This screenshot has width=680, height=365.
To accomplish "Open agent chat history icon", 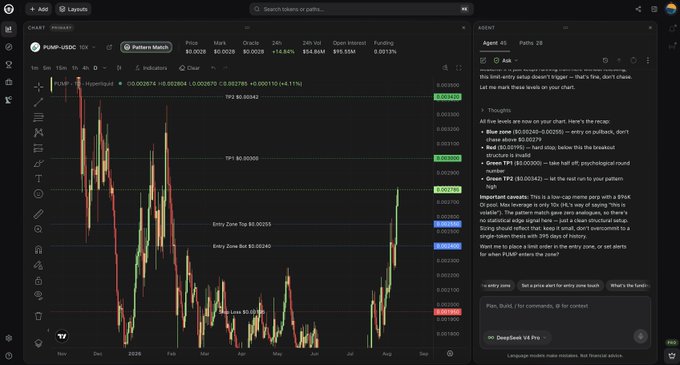I will [x=605, y=61].
